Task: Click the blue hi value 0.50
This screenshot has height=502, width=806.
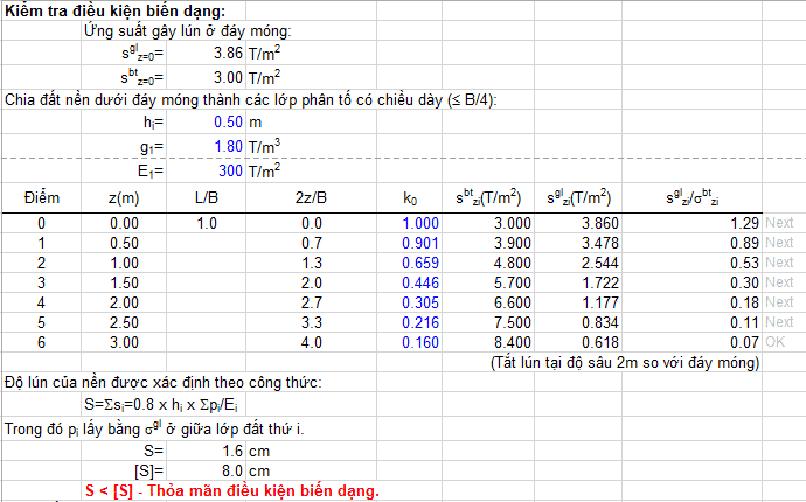Action: click(228, 122)
